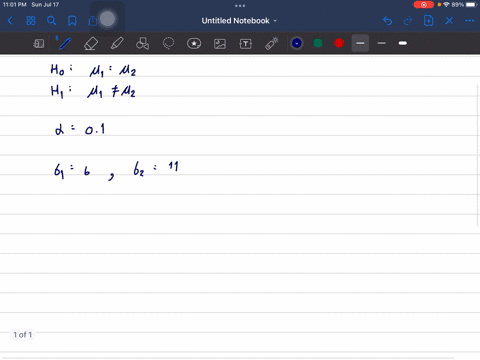Open the more options ellipsis menu
This screenshot has width=480, height=360.
pos(470,21)
